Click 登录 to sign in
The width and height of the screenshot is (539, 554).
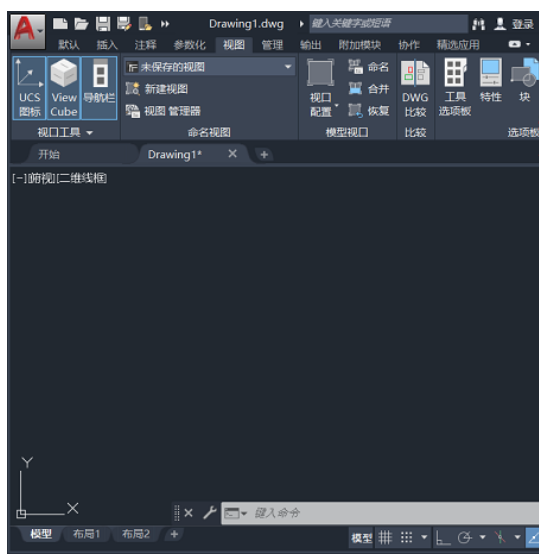tap(523, 24)
